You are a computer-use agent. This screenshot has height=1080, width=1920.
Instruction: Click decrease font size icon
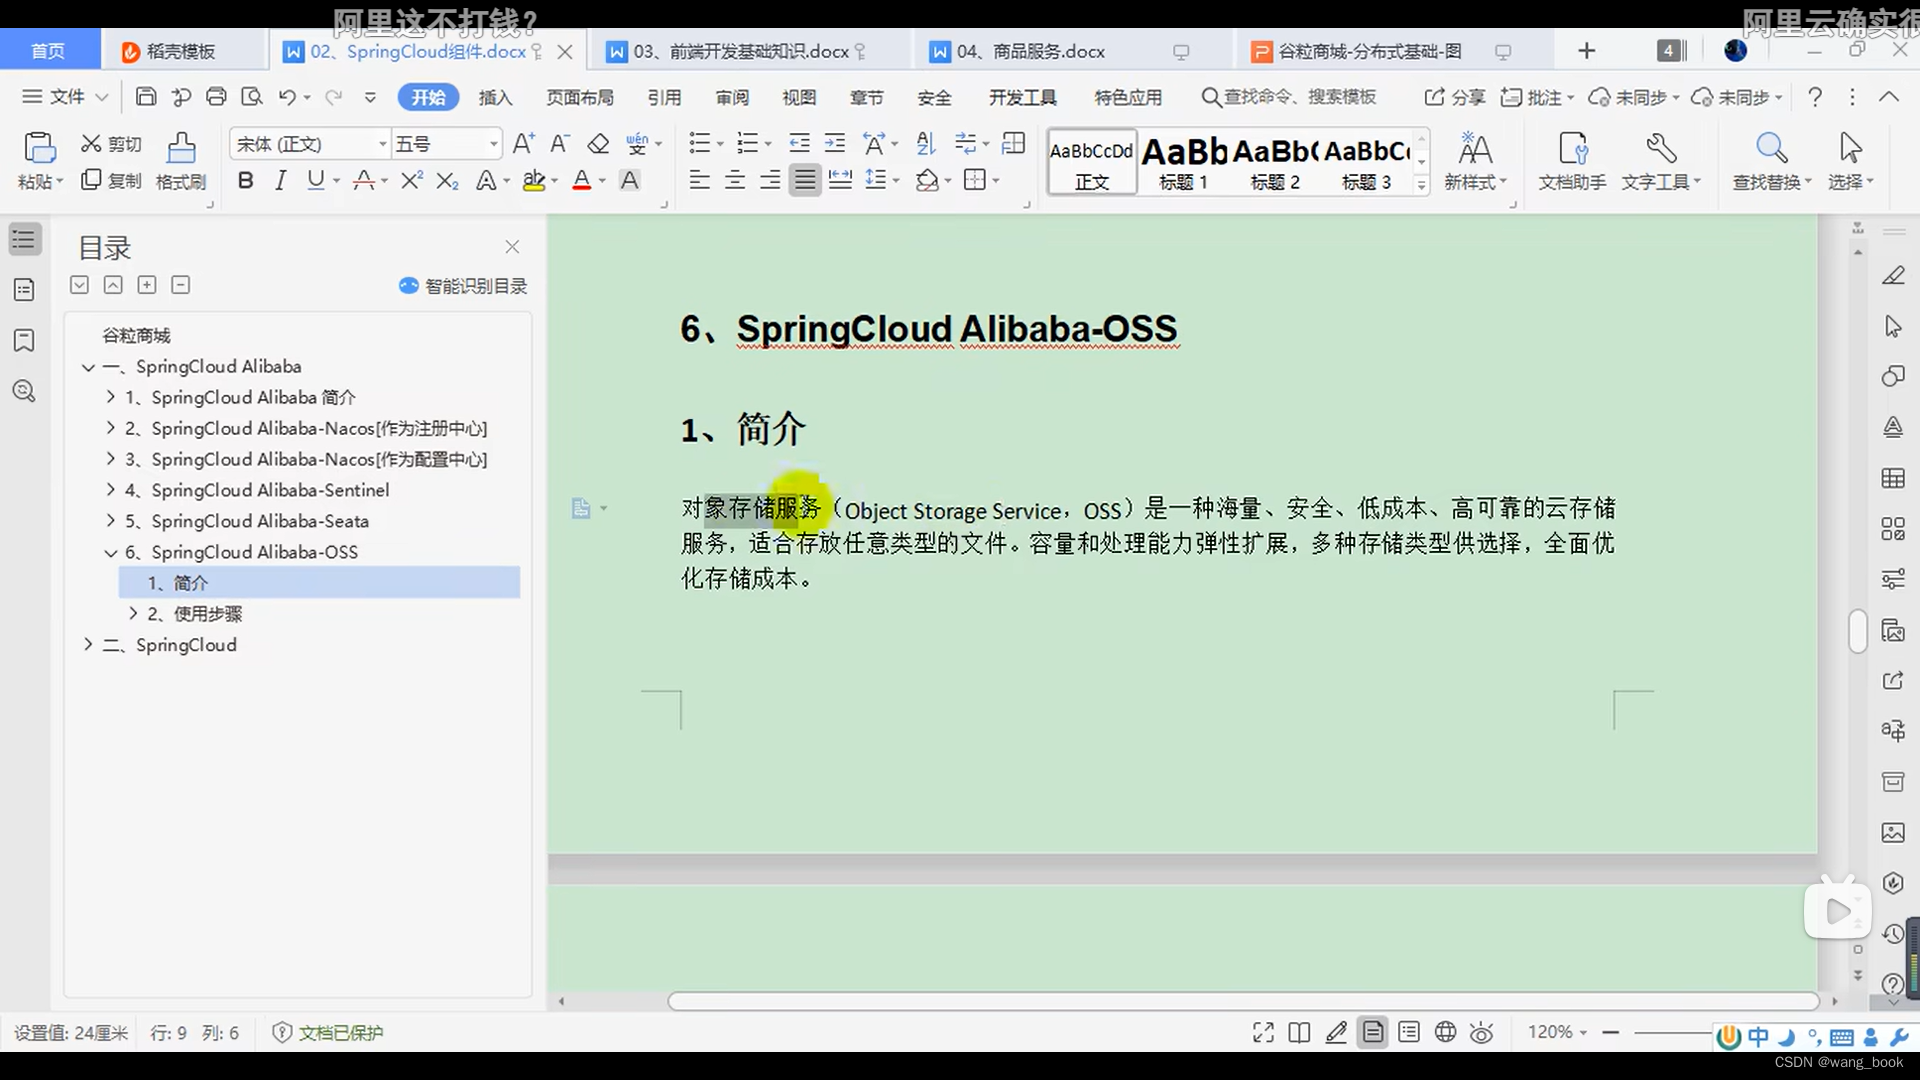click(560, 144)
